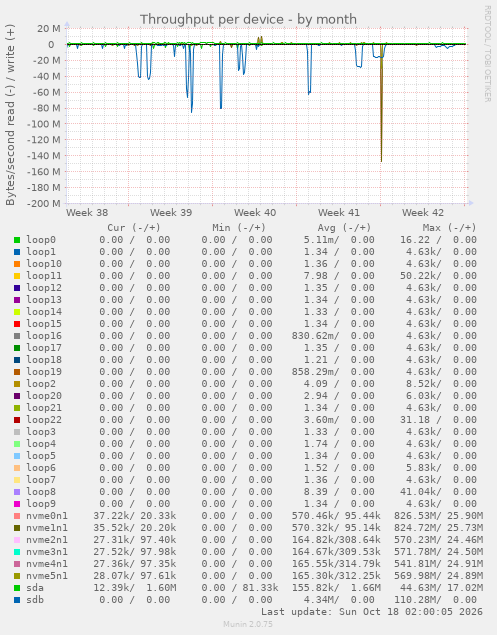Select the nvme1n1 legend label
Image resolution: width=497 pixels, height=635 pixels.
tap(47, 528)
